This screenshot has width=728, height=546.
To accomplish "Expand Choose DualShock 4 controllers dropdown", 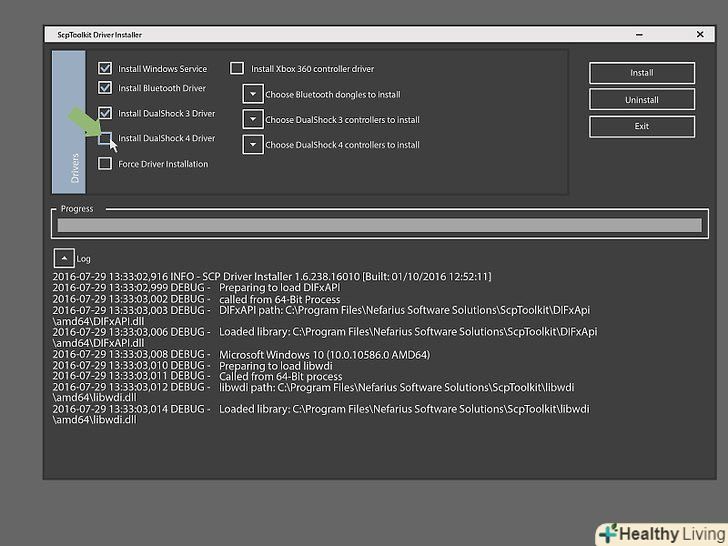I will (x=253, y=144).
